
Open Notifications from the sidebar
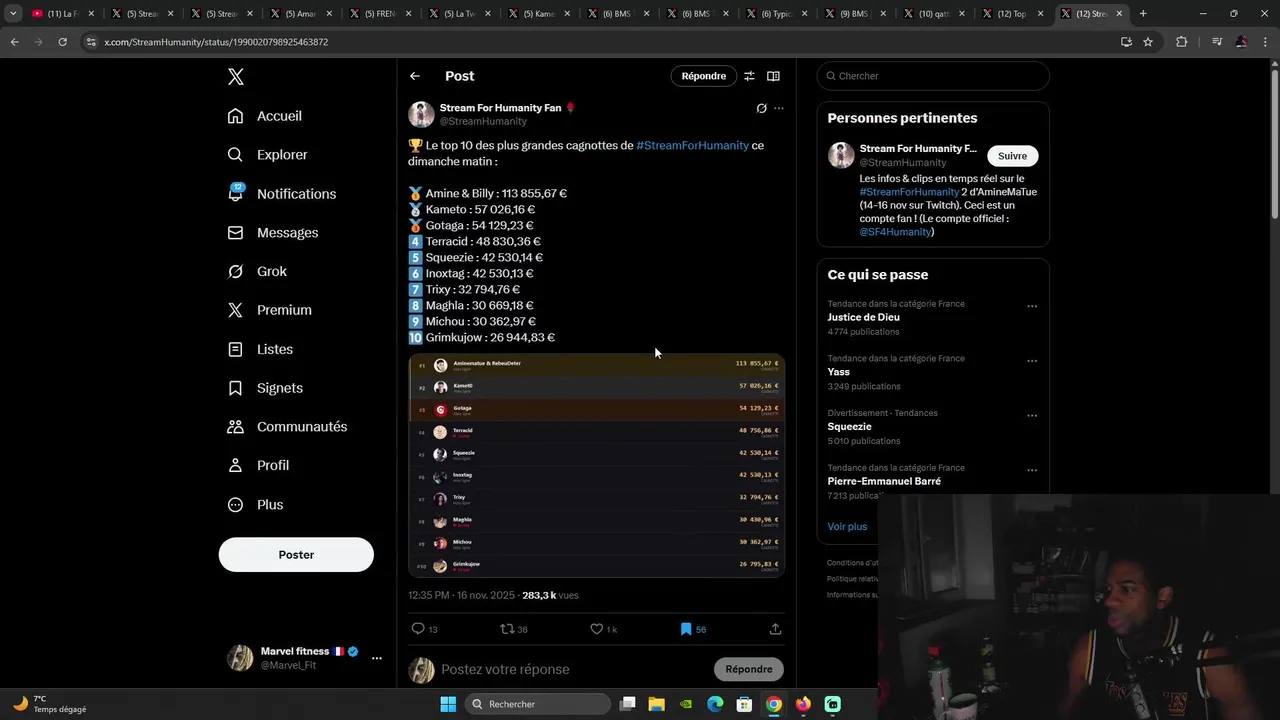pos(281,194)
